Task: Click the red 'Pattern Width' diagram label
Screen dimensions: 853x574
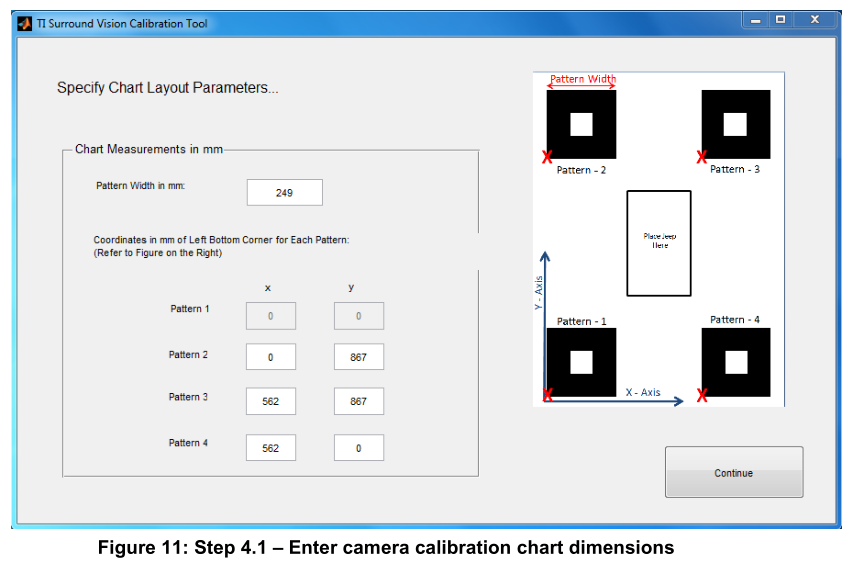Action: point(583,79)
